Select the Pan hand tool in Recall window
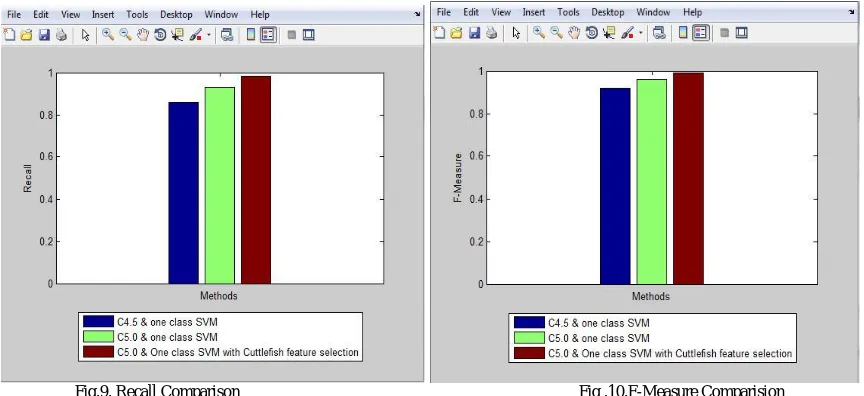This screenshot has width=864, height=396. pyautogui.click(x=143, y=35)
